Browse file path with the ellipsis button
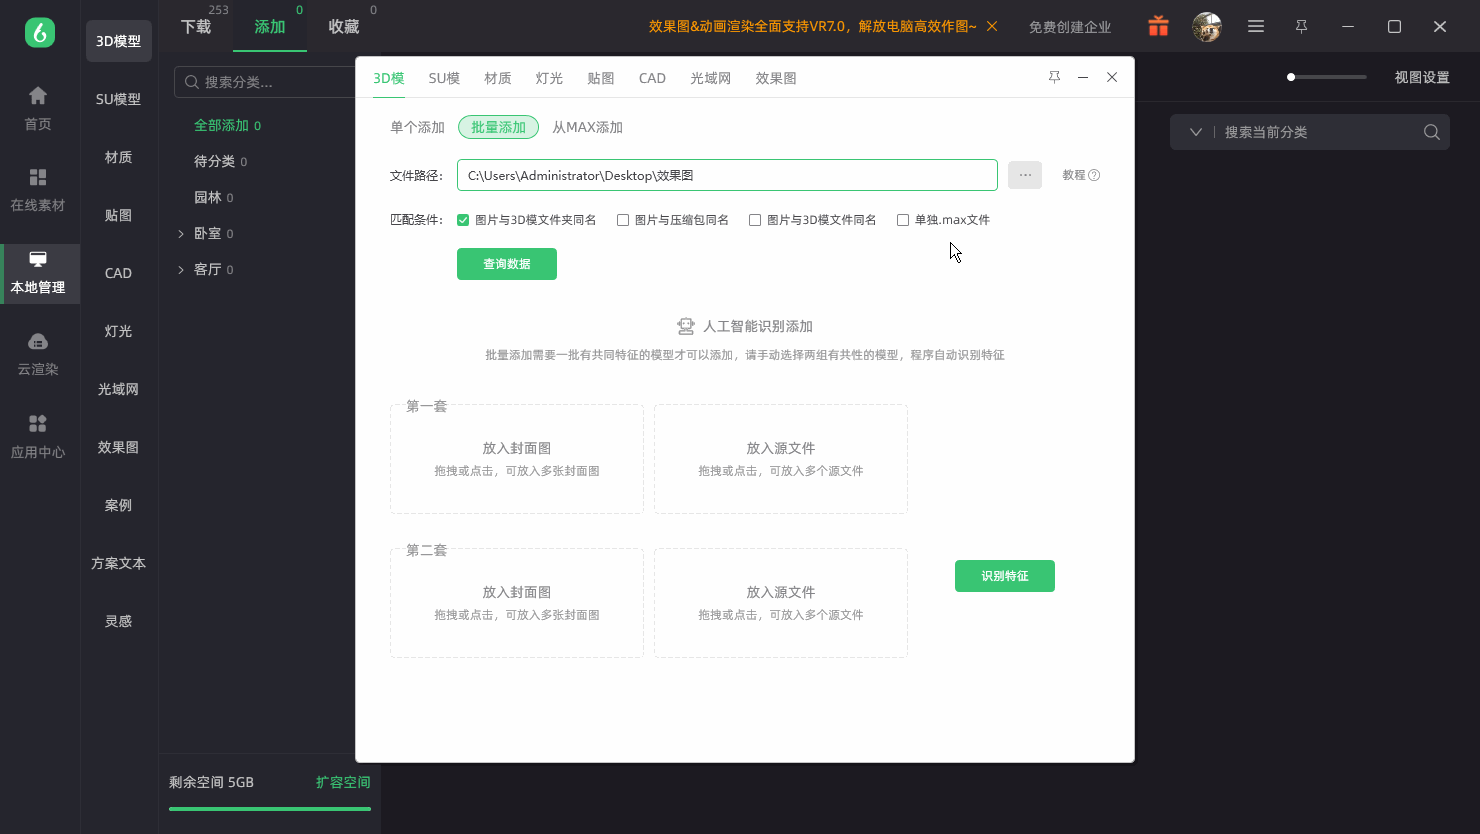The height and width of the screenshot is (834, 1480). (x=1025, y=175)
